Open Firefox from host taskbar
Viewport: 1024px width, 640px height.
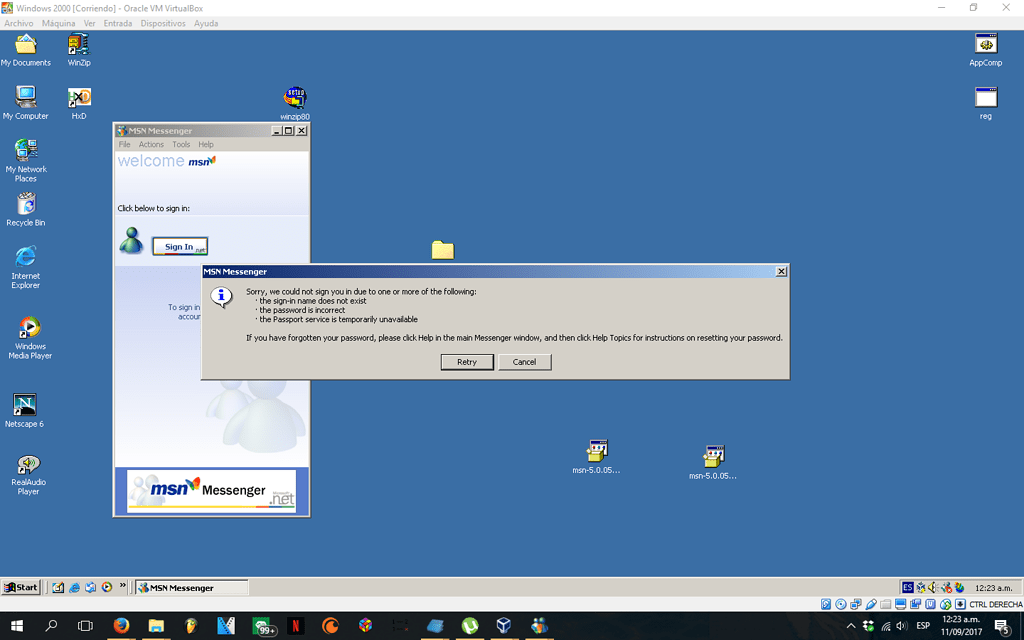tap(121, 626)
